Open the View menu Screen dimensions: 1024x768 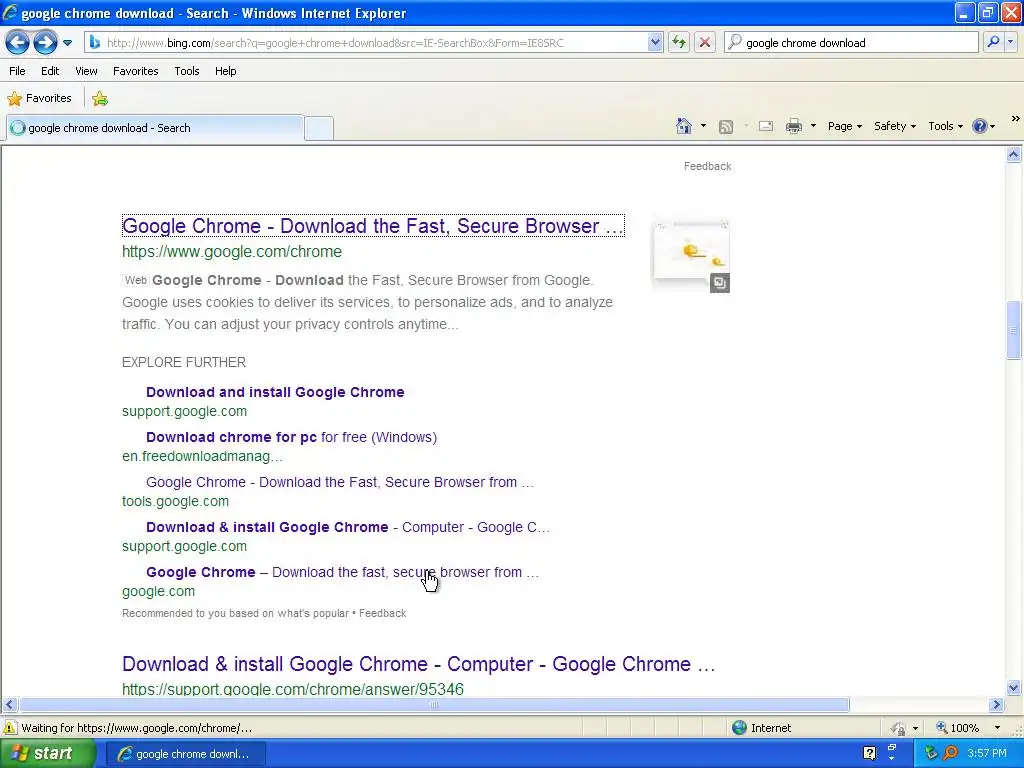pyautogui.click(x=86, y=71)
